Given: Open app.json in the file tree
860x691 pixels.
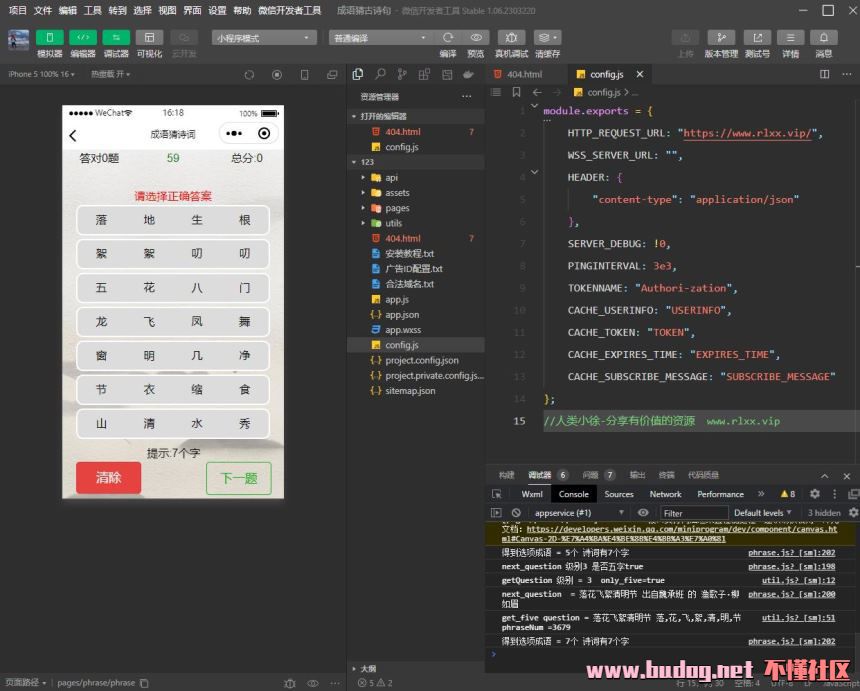Looking at the screenshot, I should (402, 315).
